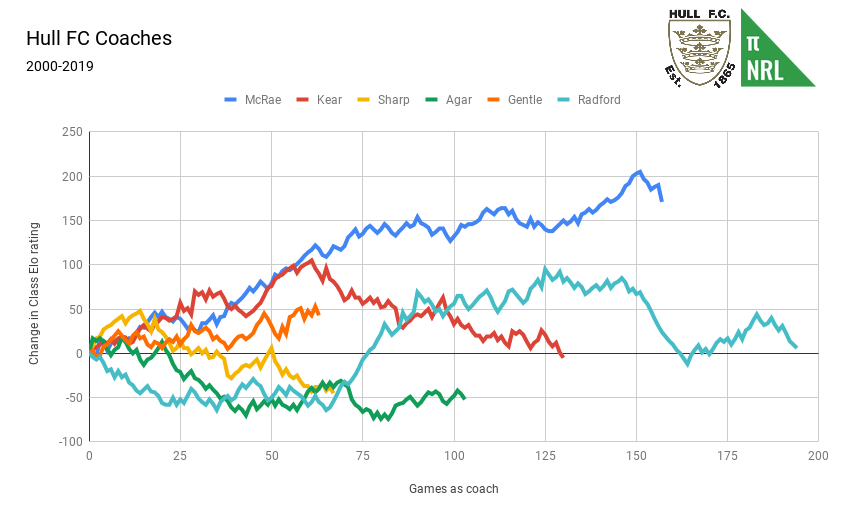
Task: Click the 2000-2019 subtitle
Action: (x=60, y=67)
